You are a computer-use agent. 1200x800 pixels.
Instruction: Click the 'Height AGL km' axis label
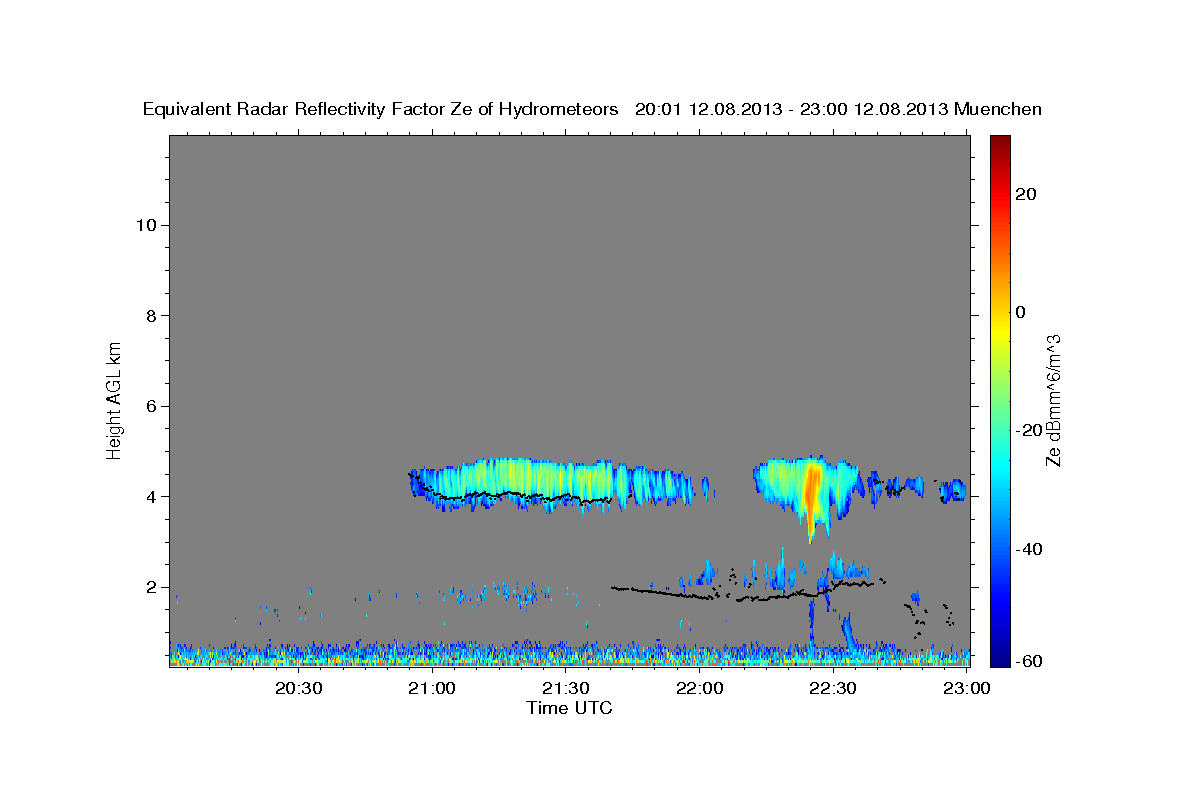[114, 399]
